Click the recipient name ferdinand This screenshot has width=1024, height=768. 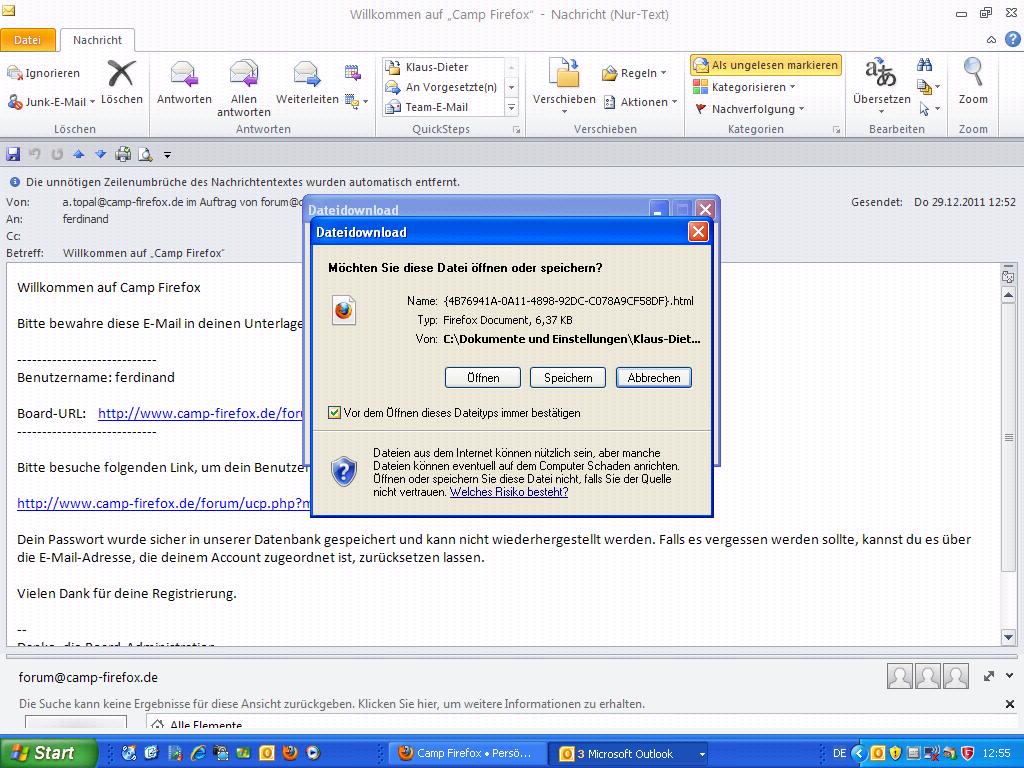click(x=86, y=219)
